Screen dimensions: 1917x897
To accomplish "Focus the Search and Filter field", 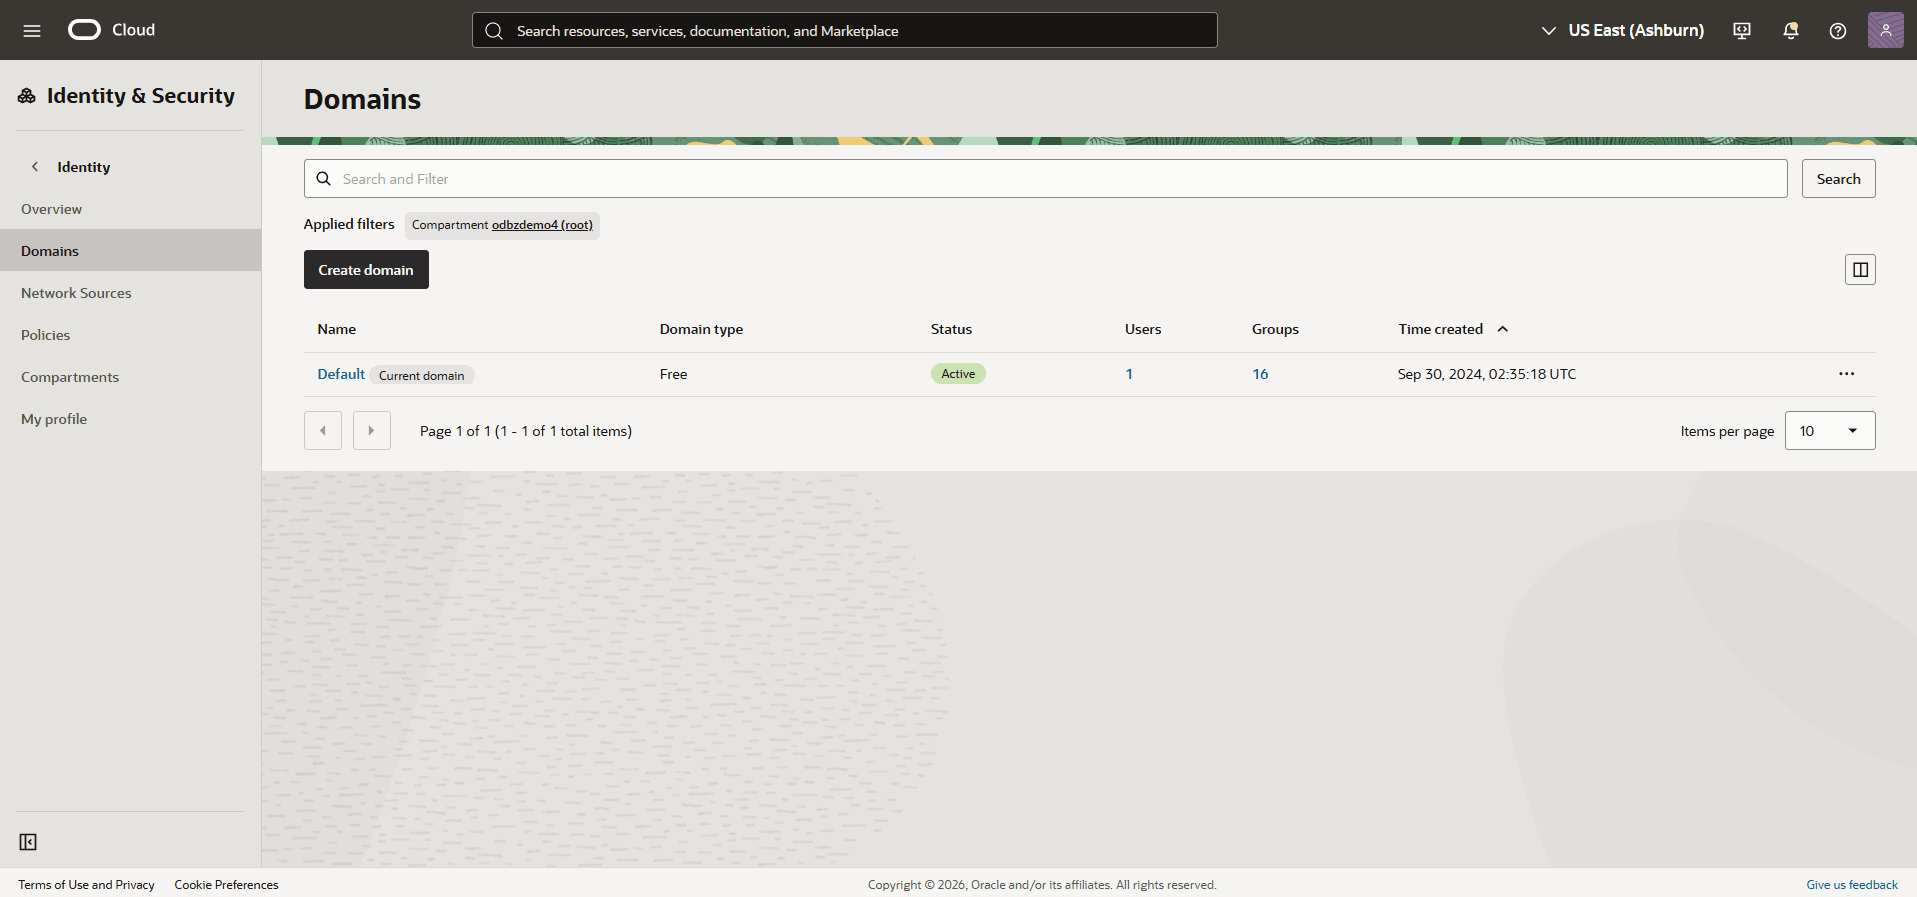I will [1046, 179].
